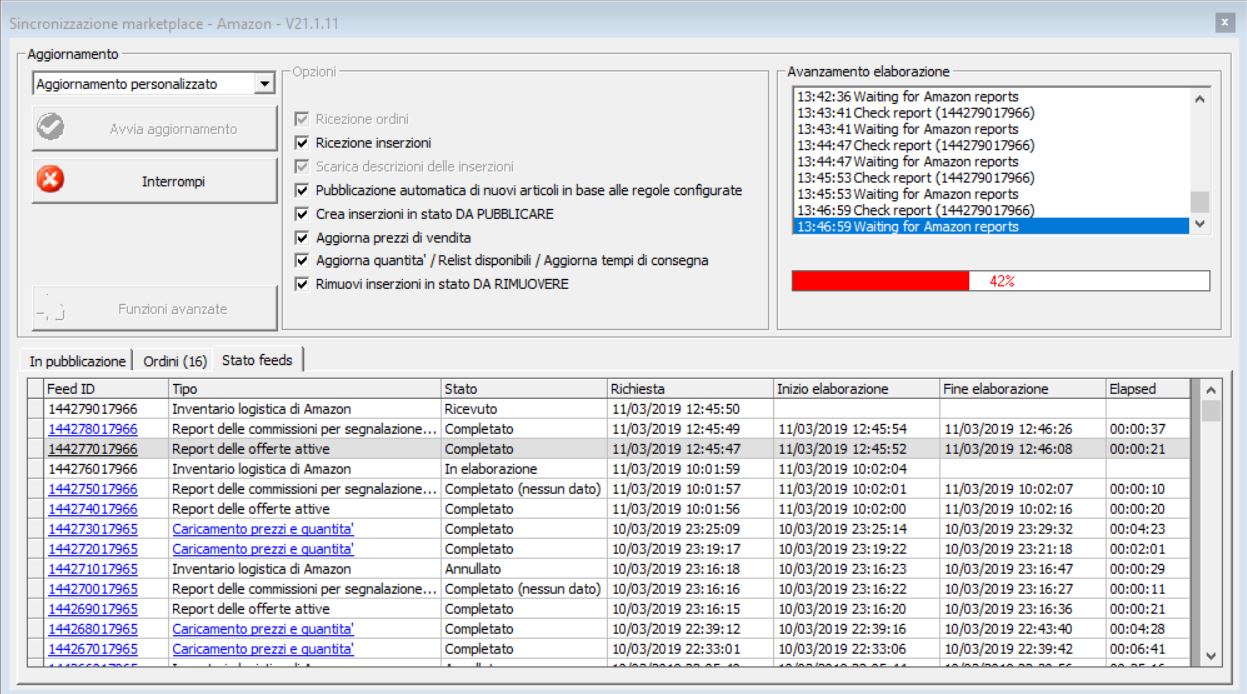Open the Ordini (16) tab

pos(174,360)
